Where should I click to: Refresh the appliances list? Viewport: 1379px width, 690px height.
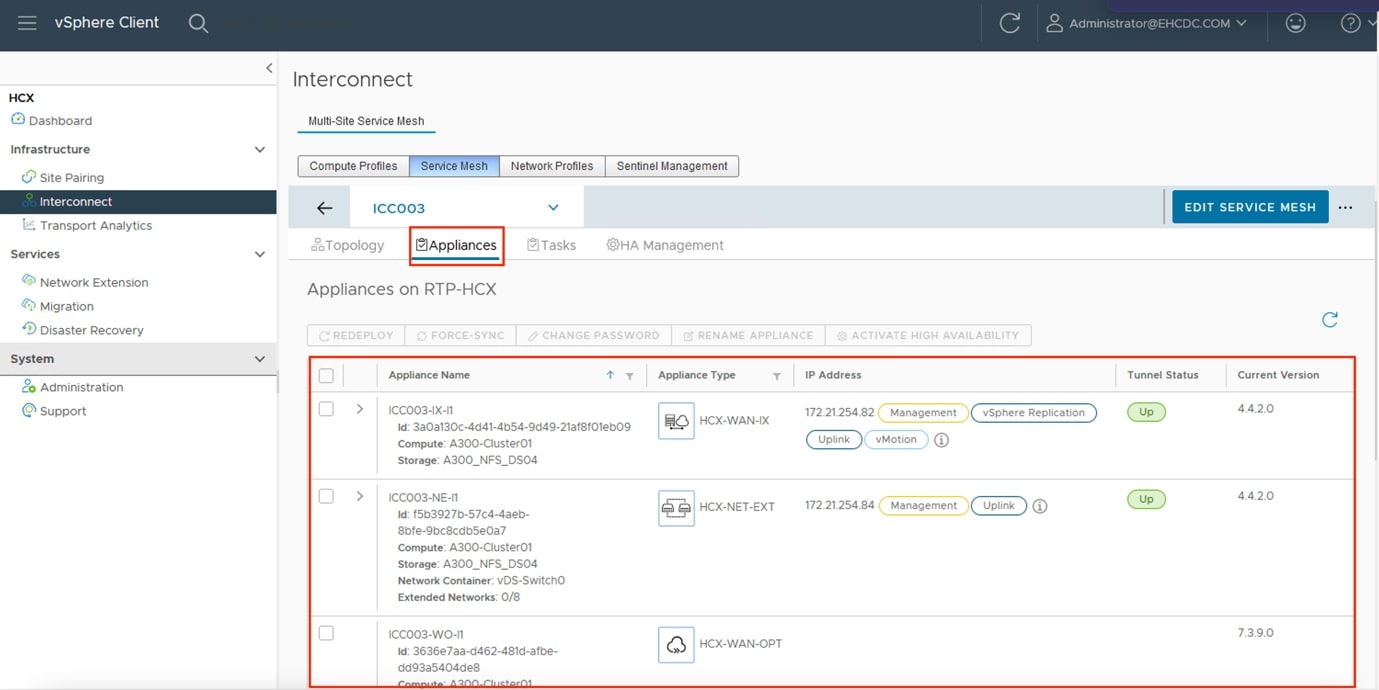point(1329,320)
